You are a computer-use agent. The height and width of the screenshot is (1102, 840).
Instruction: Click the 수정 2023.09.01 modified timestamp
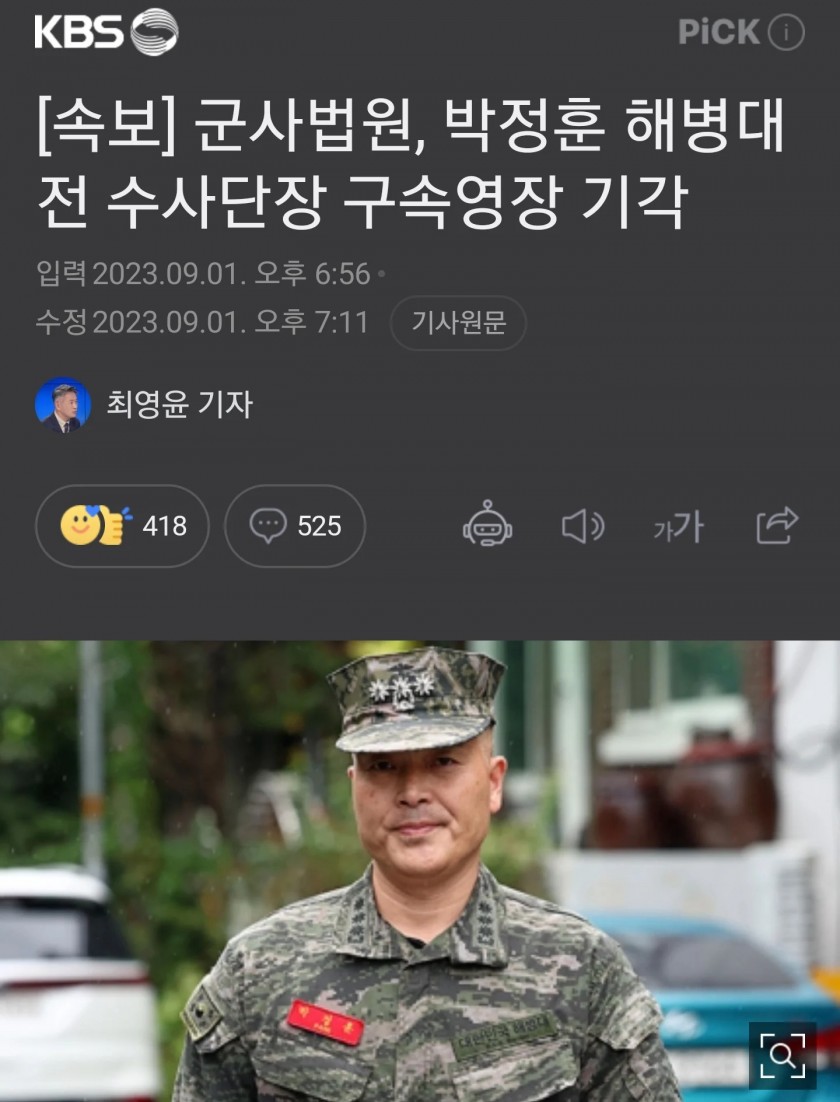(202, 323)
